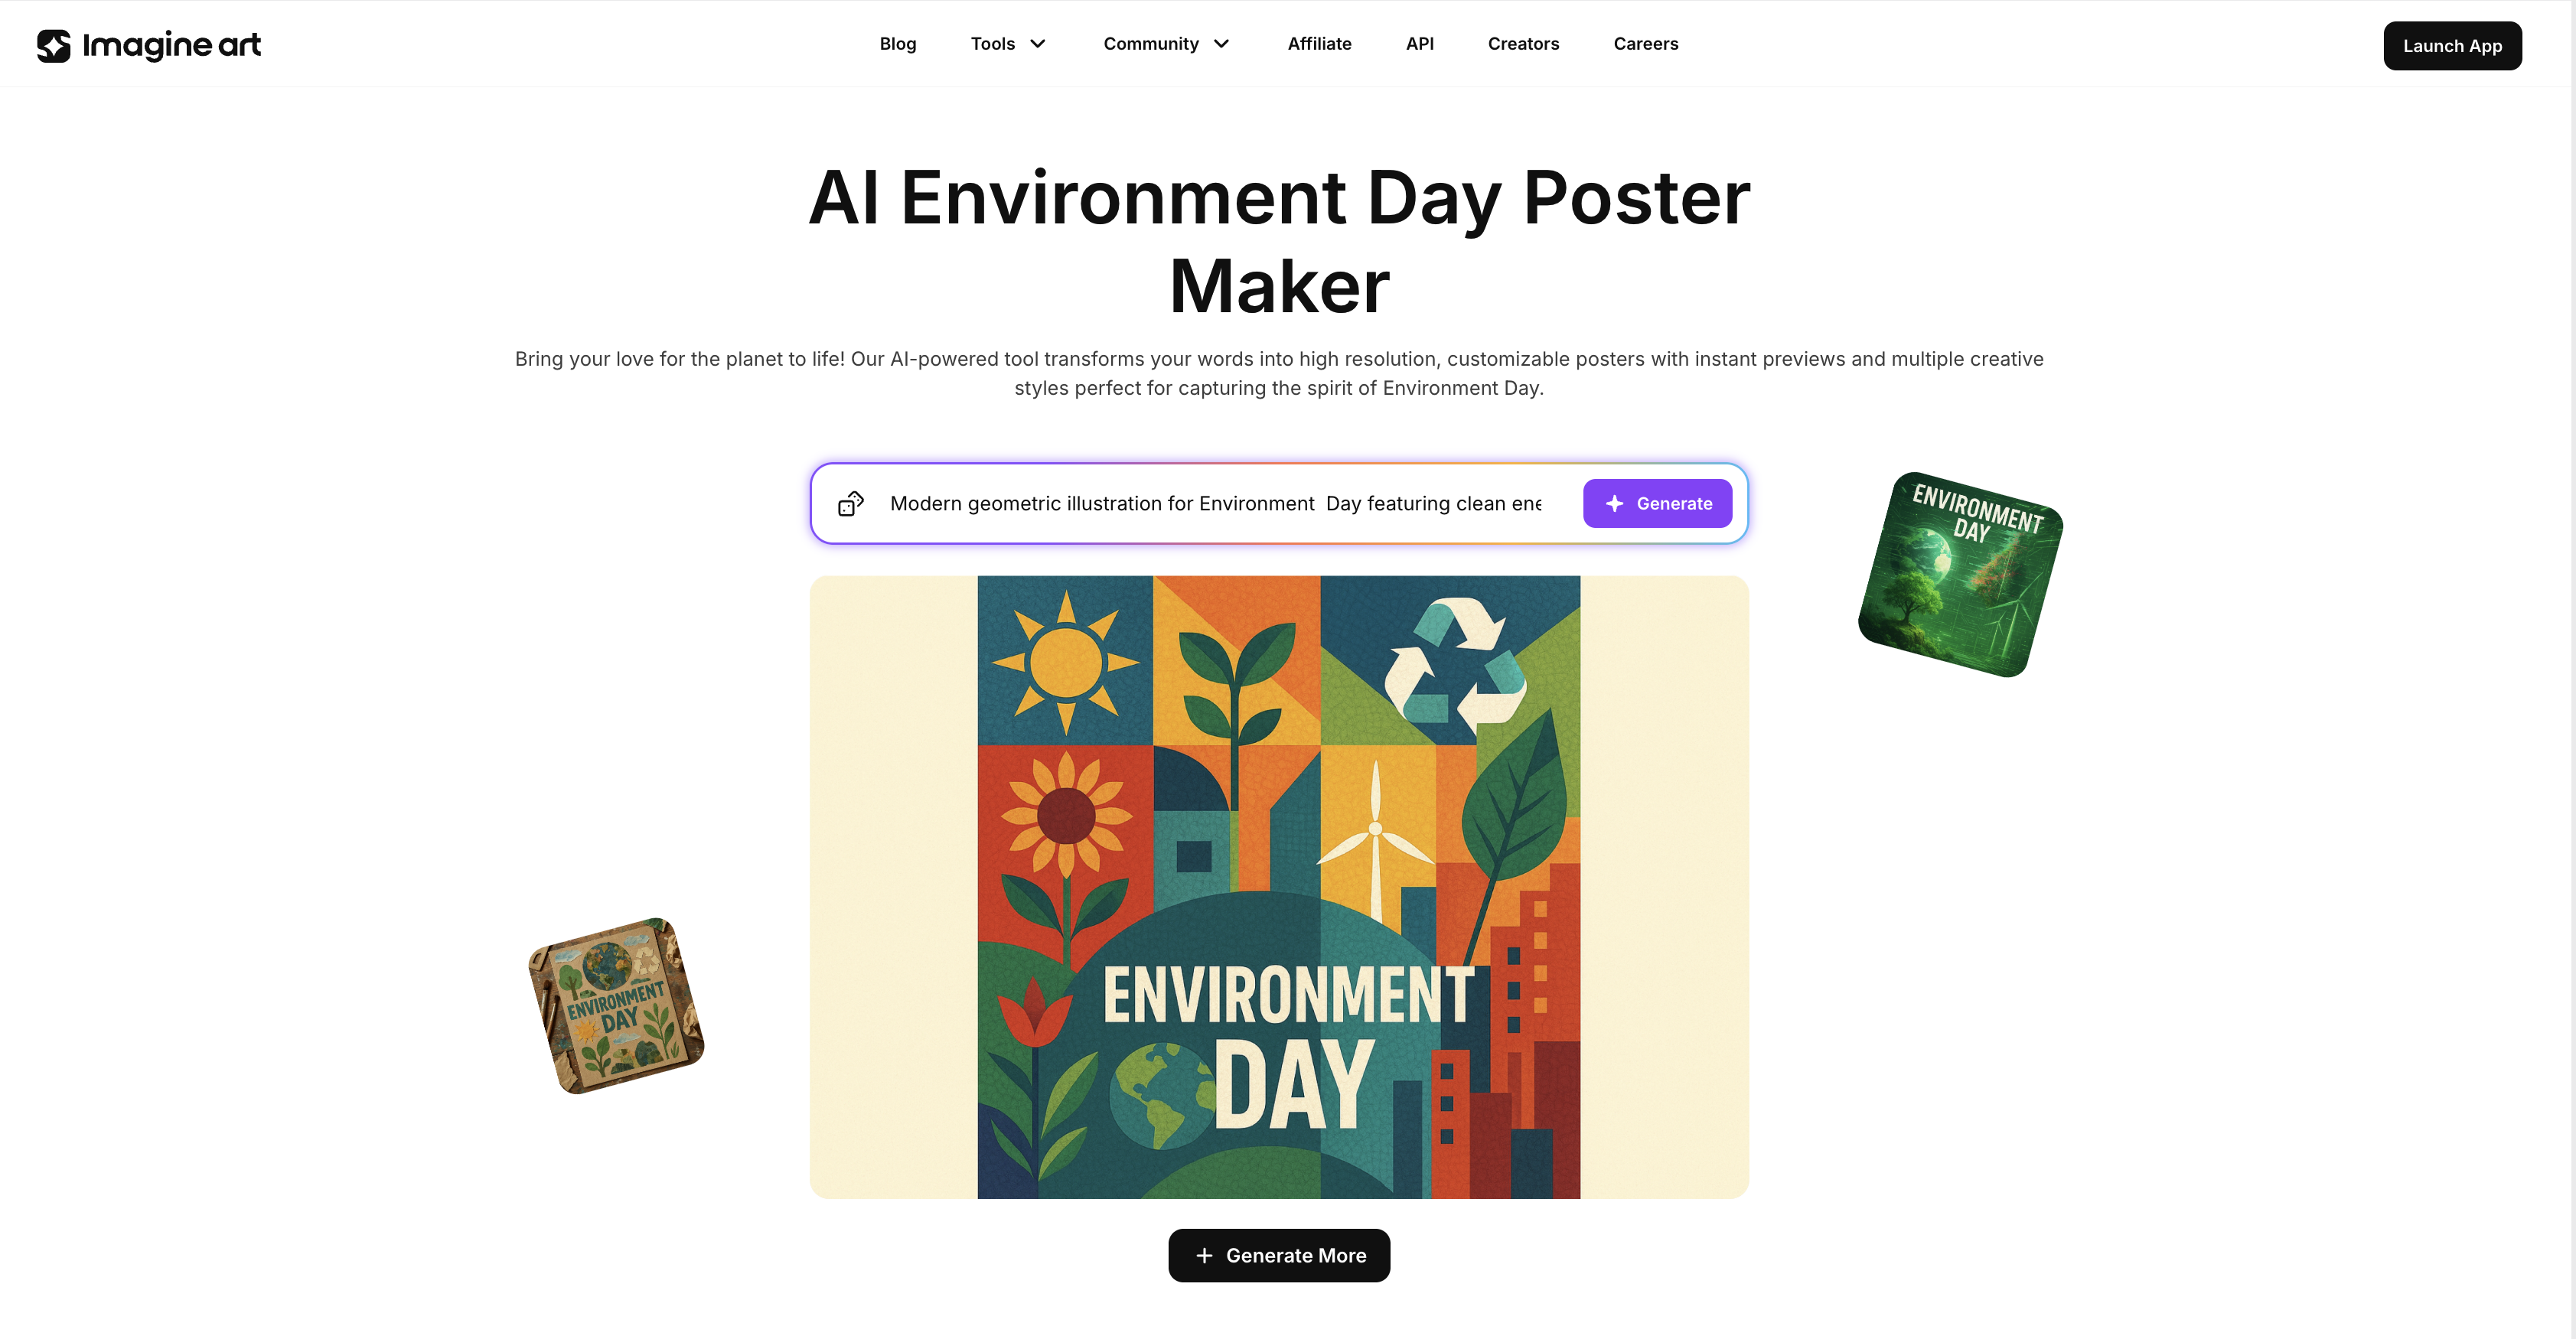Click the Imagine art logo icon
2576x1339 pixels.
pos(54,46)
